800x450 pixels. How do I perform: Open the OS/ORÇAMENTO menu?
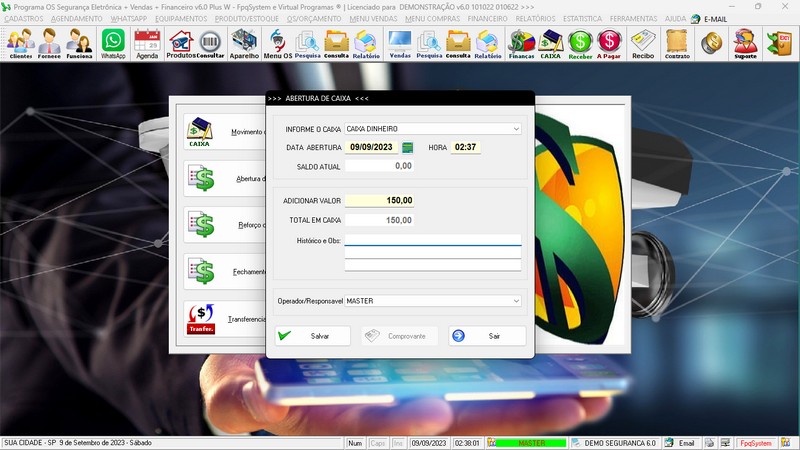pos(314,19)
